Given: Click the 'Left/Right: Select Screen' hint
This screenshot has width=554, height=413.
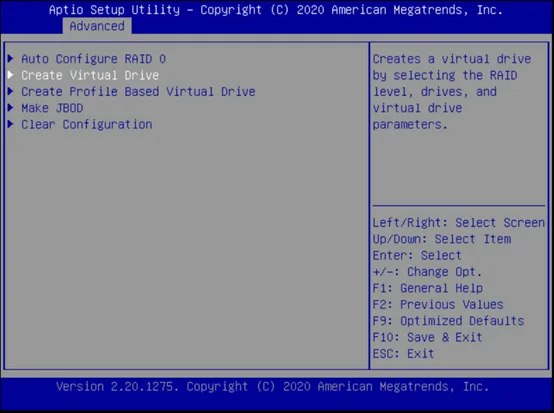Looking at the screenshot, I should 459,223.
